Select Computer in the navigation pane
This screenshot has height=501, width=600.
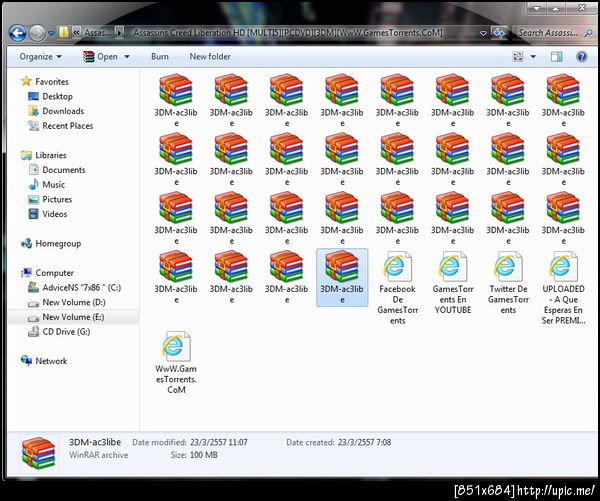coord(48,273)
